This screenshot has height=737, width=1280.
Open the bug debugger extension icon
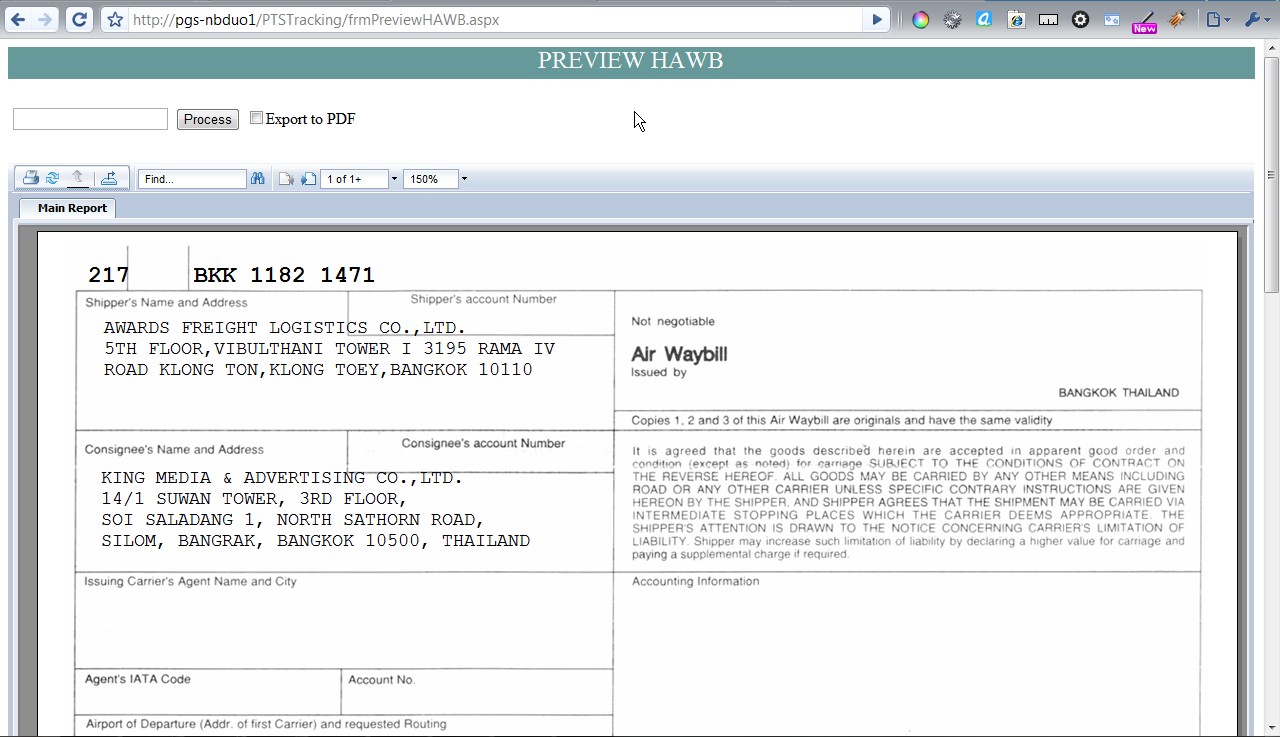(x=1177, y=19)
